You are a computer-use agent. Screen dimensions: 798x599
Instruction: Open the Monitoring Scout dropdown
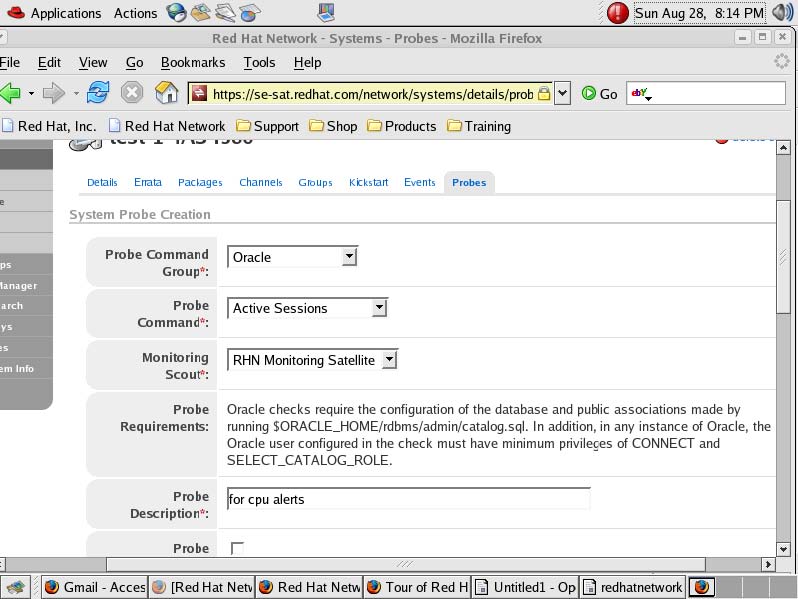coord(312,360)
